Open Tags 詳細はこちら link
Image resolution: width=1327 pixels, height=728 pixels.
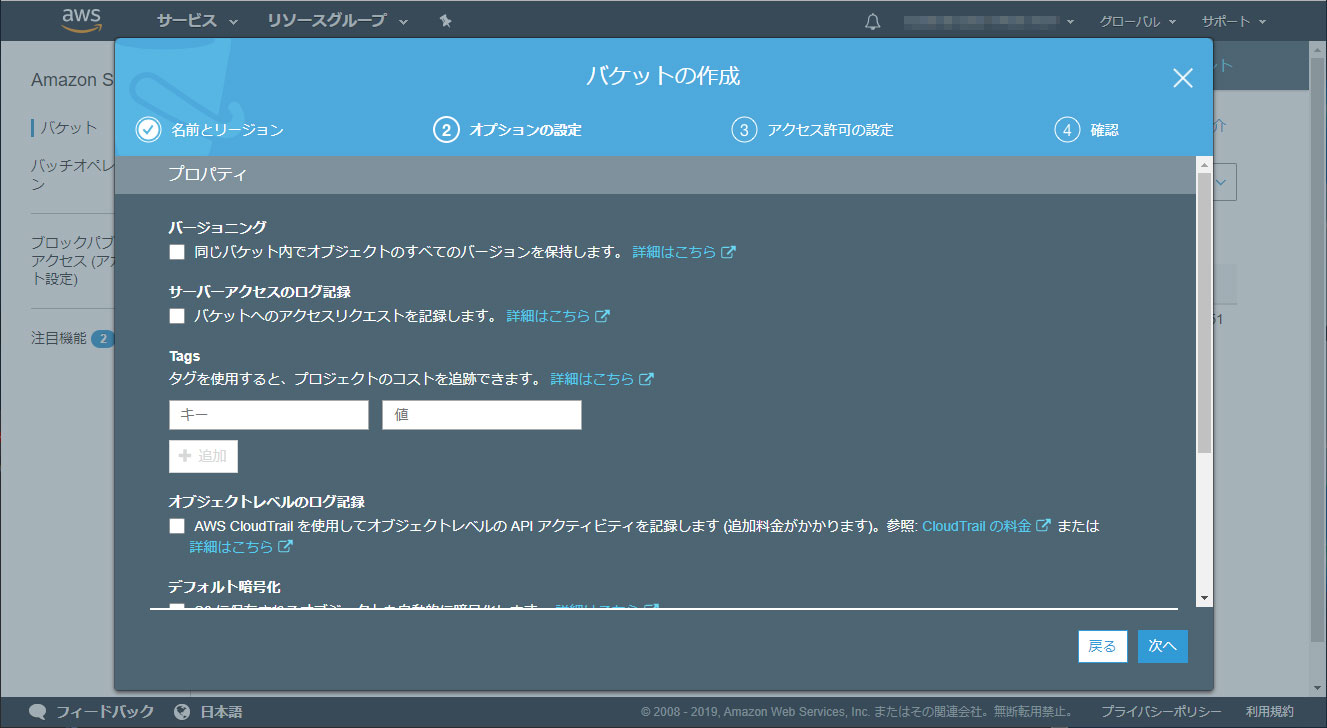[592, 379]
